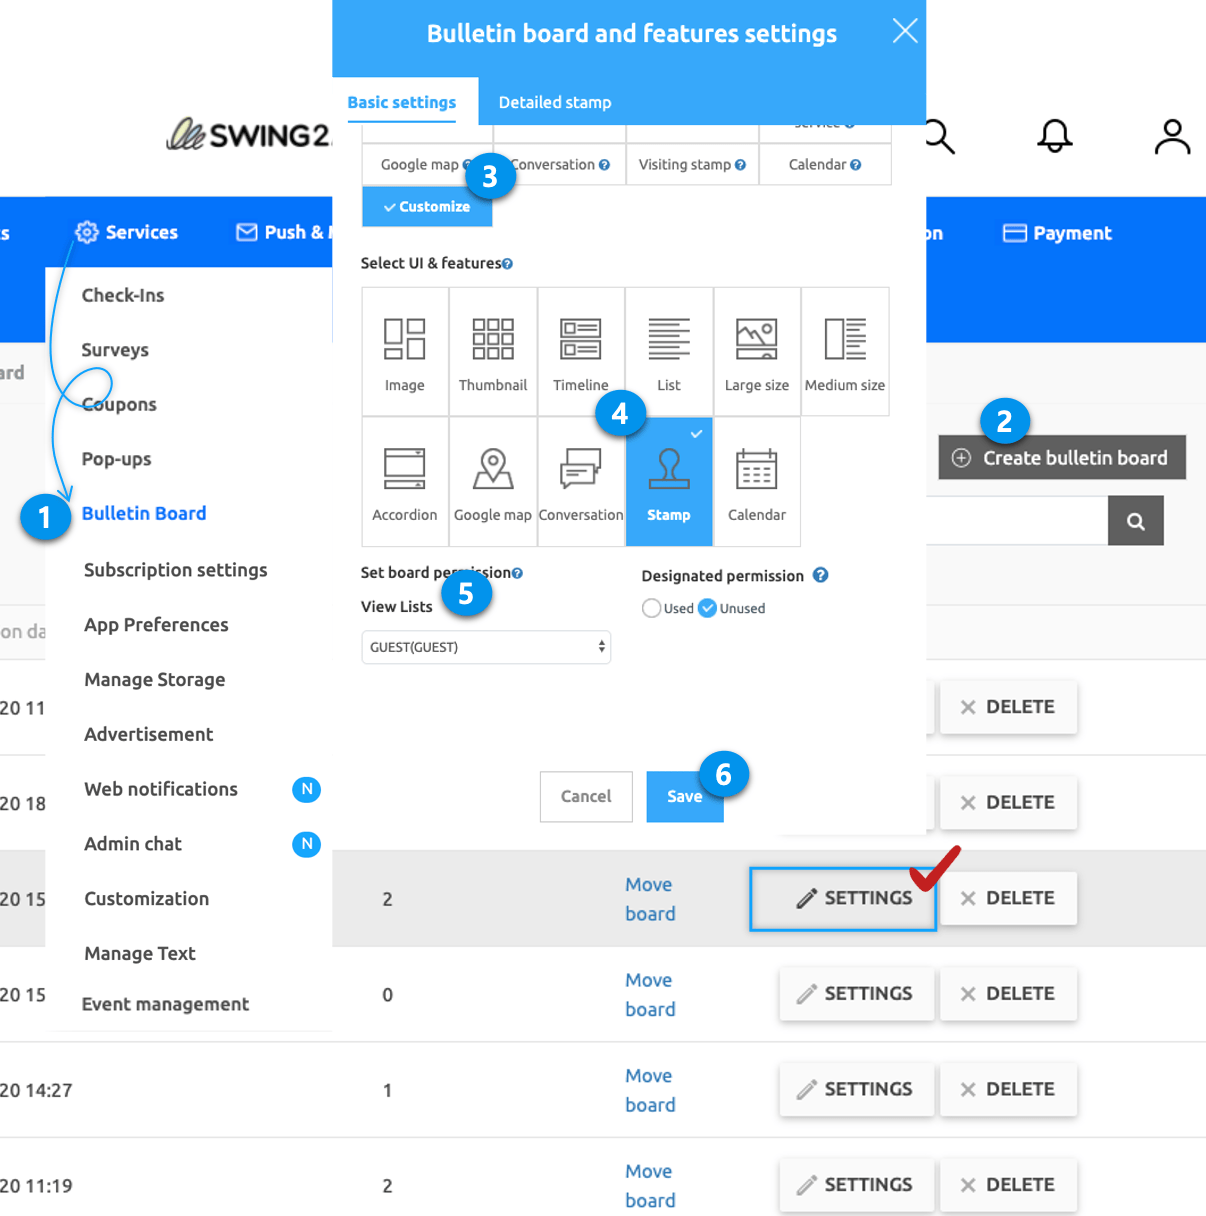Open the View Lists GUEST dropdown
Viewport: 1206px width, 1216px height.
486,647
